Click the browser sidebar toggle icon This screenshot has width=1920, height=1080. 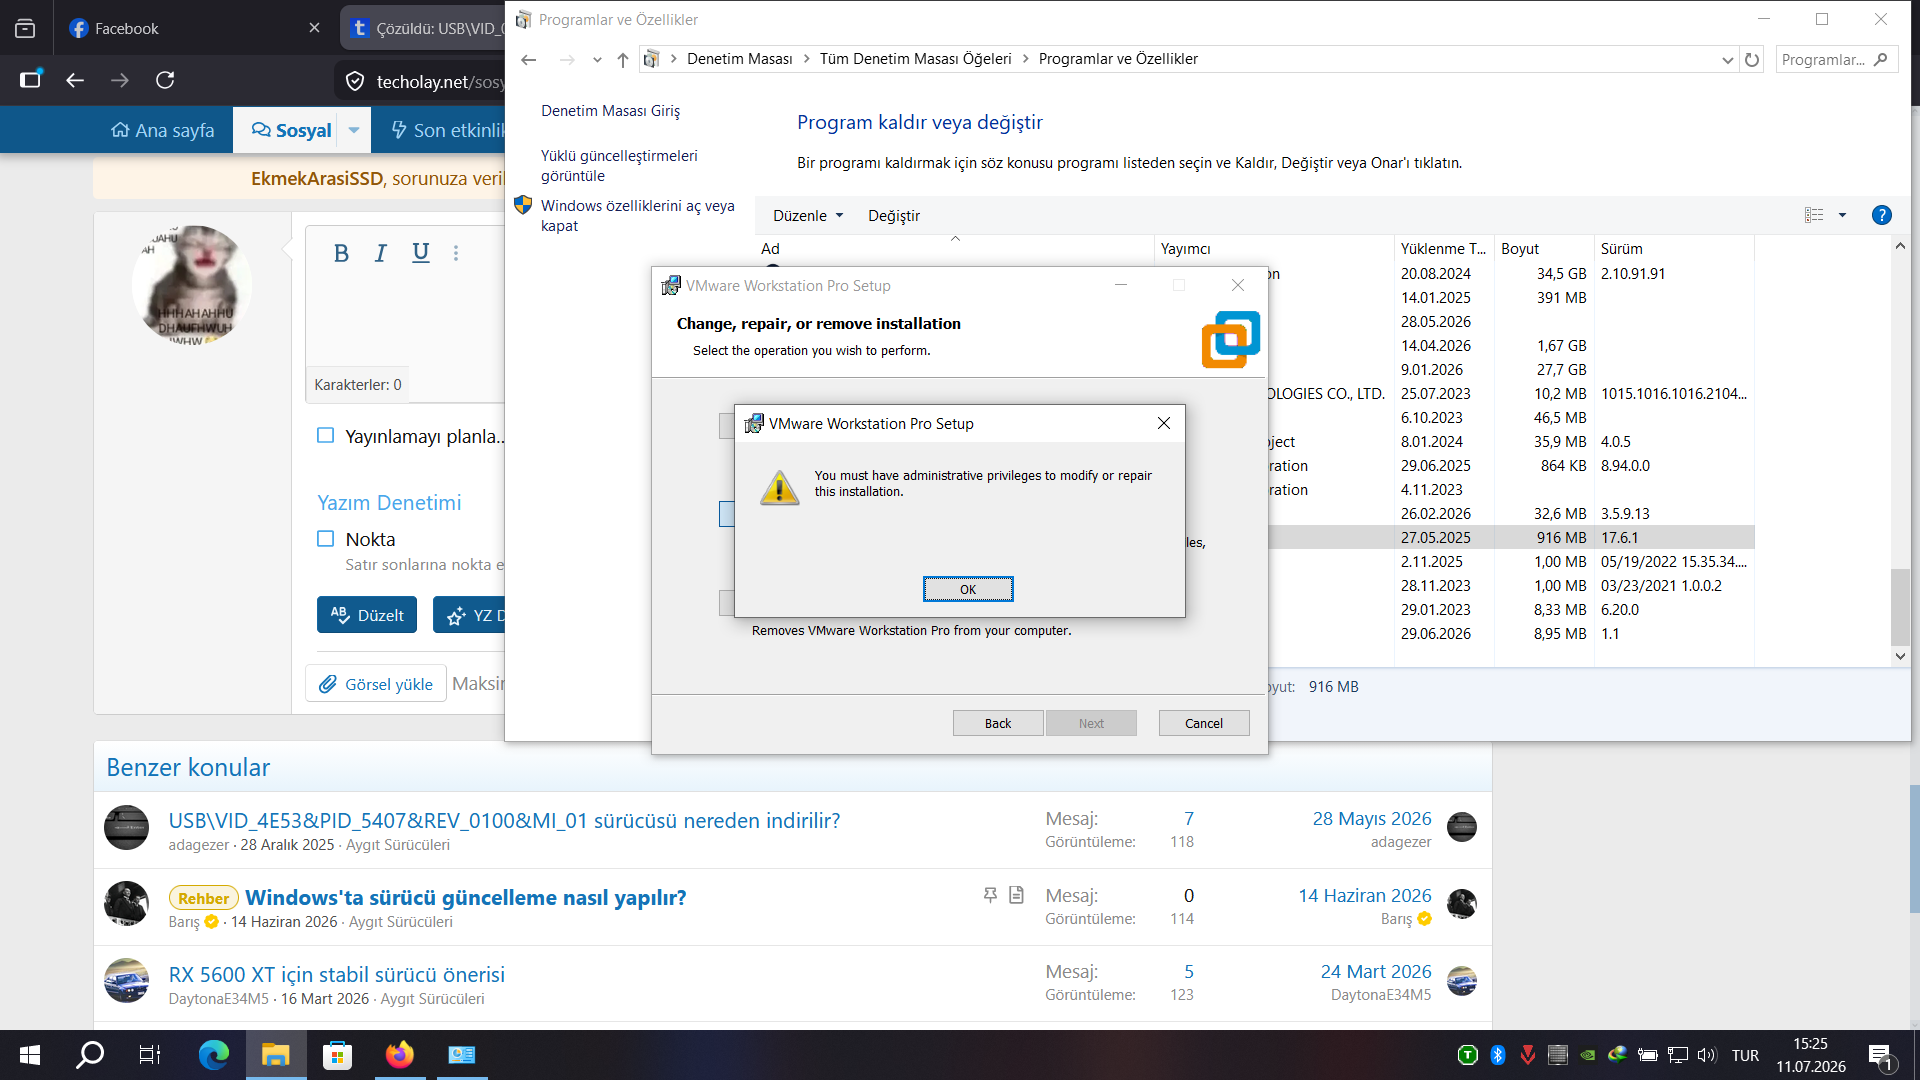pyautogui.click(x=30, y=80)
